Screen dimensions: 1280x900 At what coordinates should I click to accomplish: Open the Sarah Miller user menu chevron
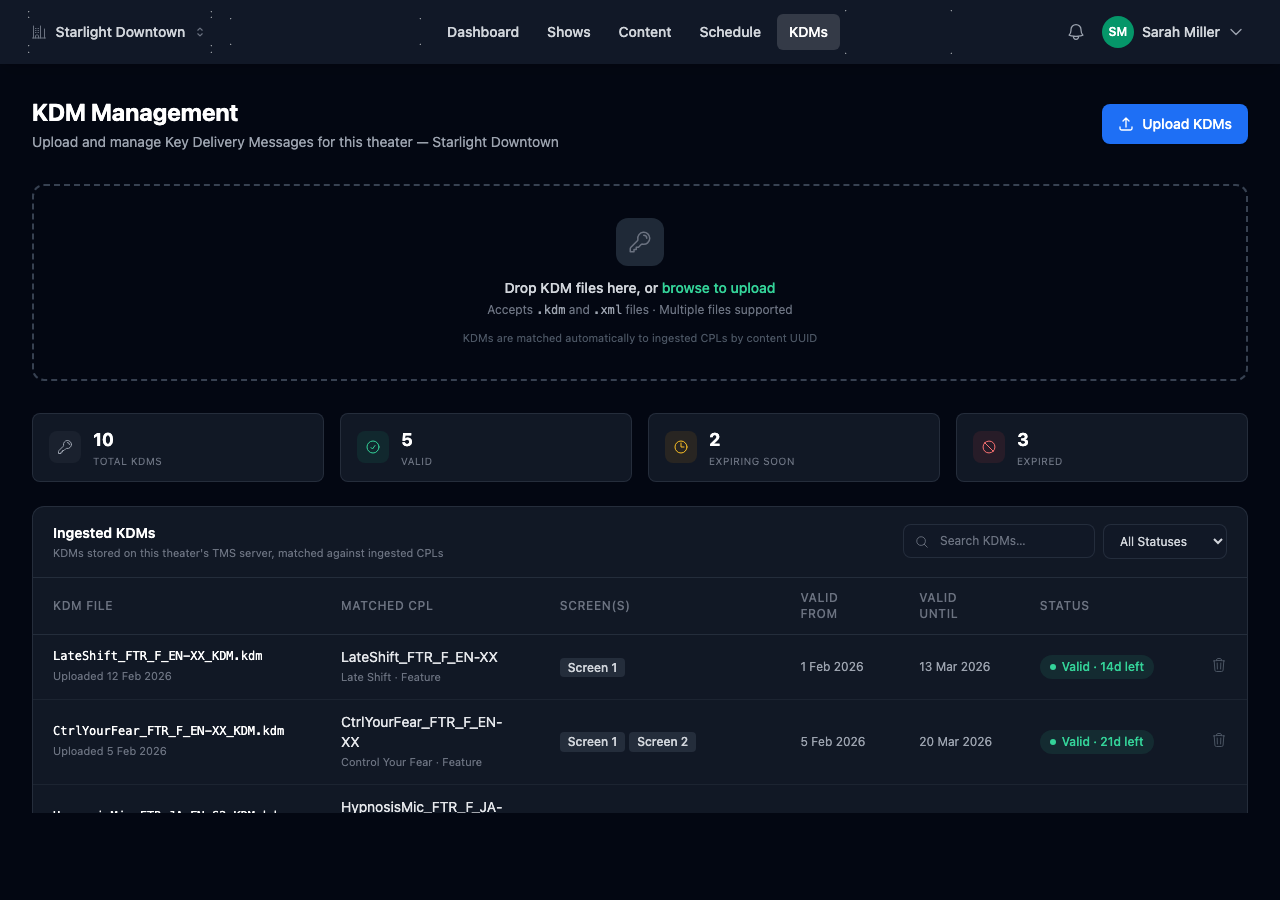[1236, 32]
